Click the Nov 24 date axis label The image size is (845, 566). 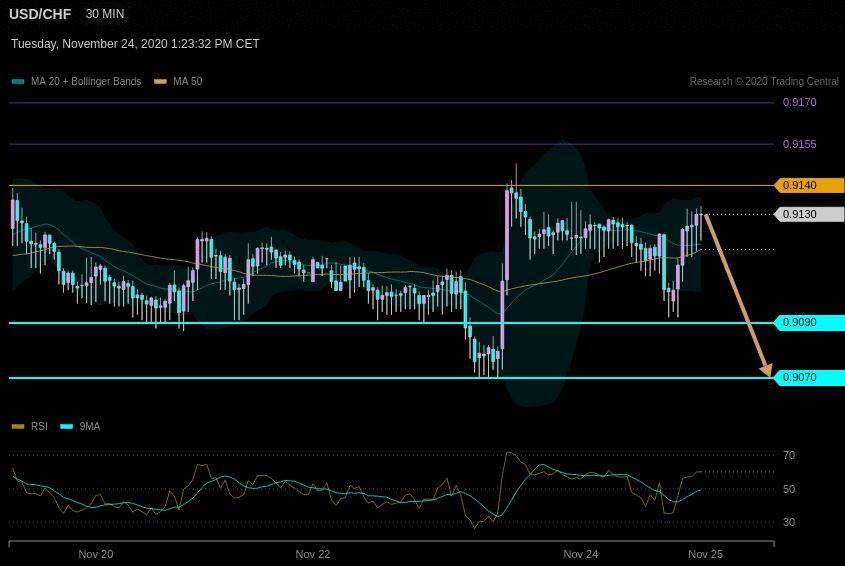tap(580, 554)
